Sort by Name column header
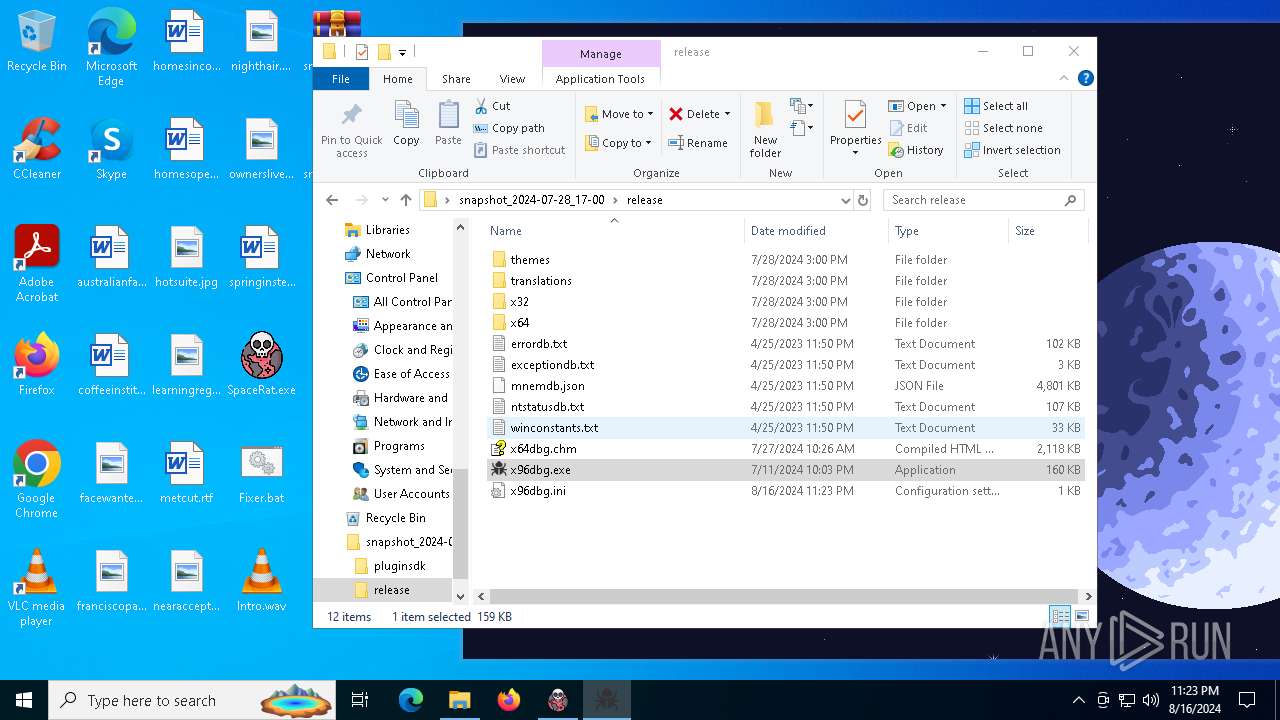The height and width of the screenshot is (720, 1280). (x=614, y=231)
